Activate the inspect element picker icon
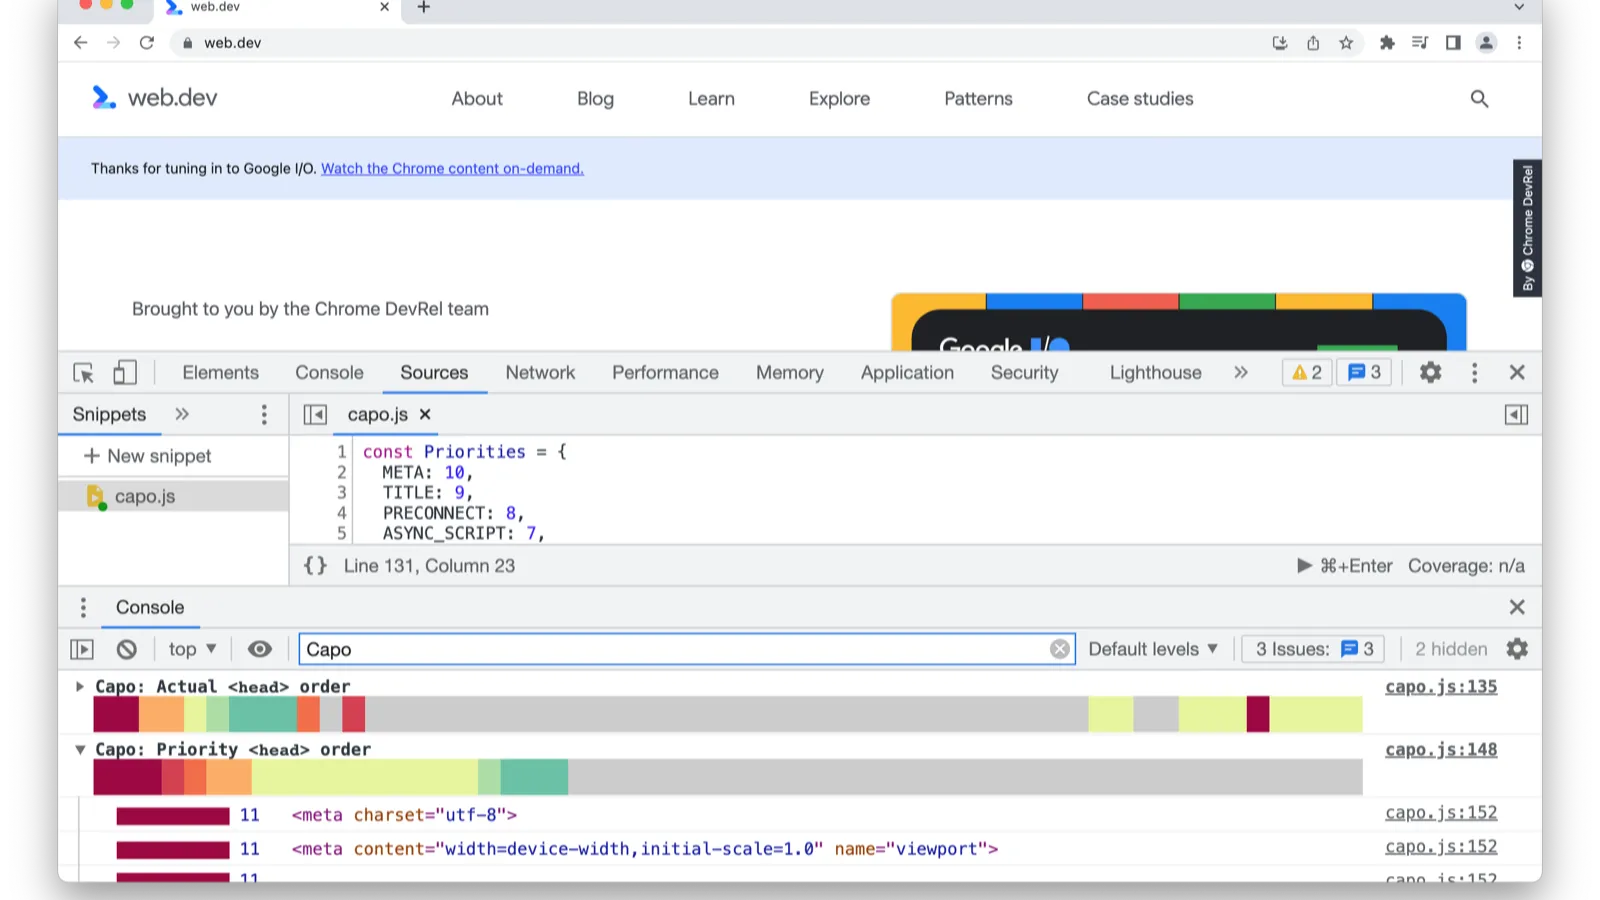Viewport: 1600px width, 900px height. point(84,373)
